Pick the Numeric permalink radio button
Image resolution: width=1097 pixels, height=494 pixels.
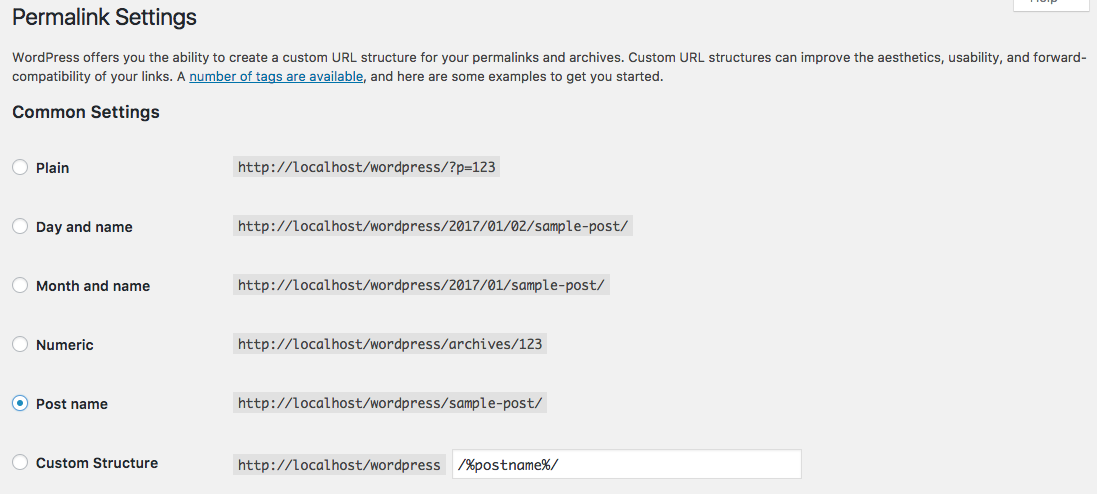point(20,345)
